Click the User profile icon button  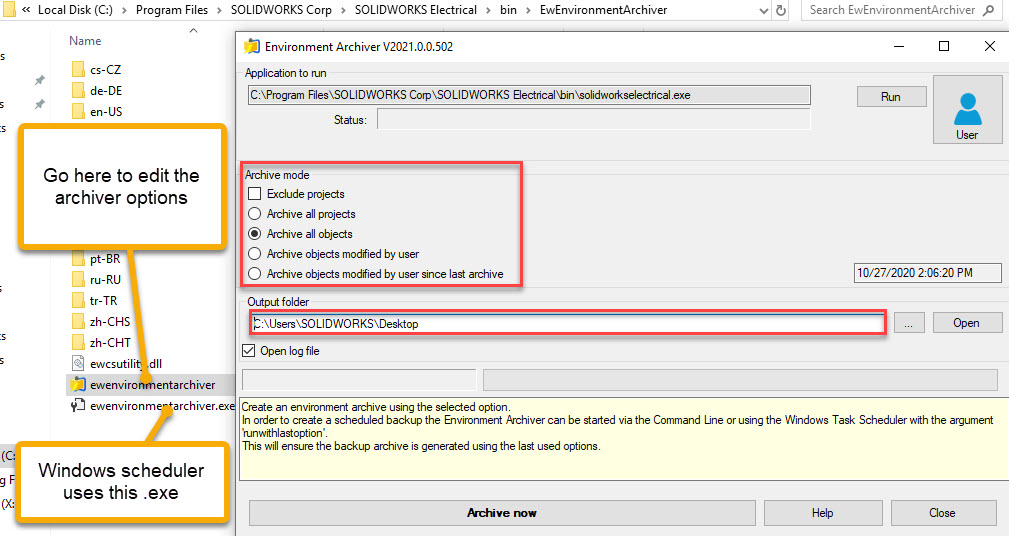click(x=967, y=109)
